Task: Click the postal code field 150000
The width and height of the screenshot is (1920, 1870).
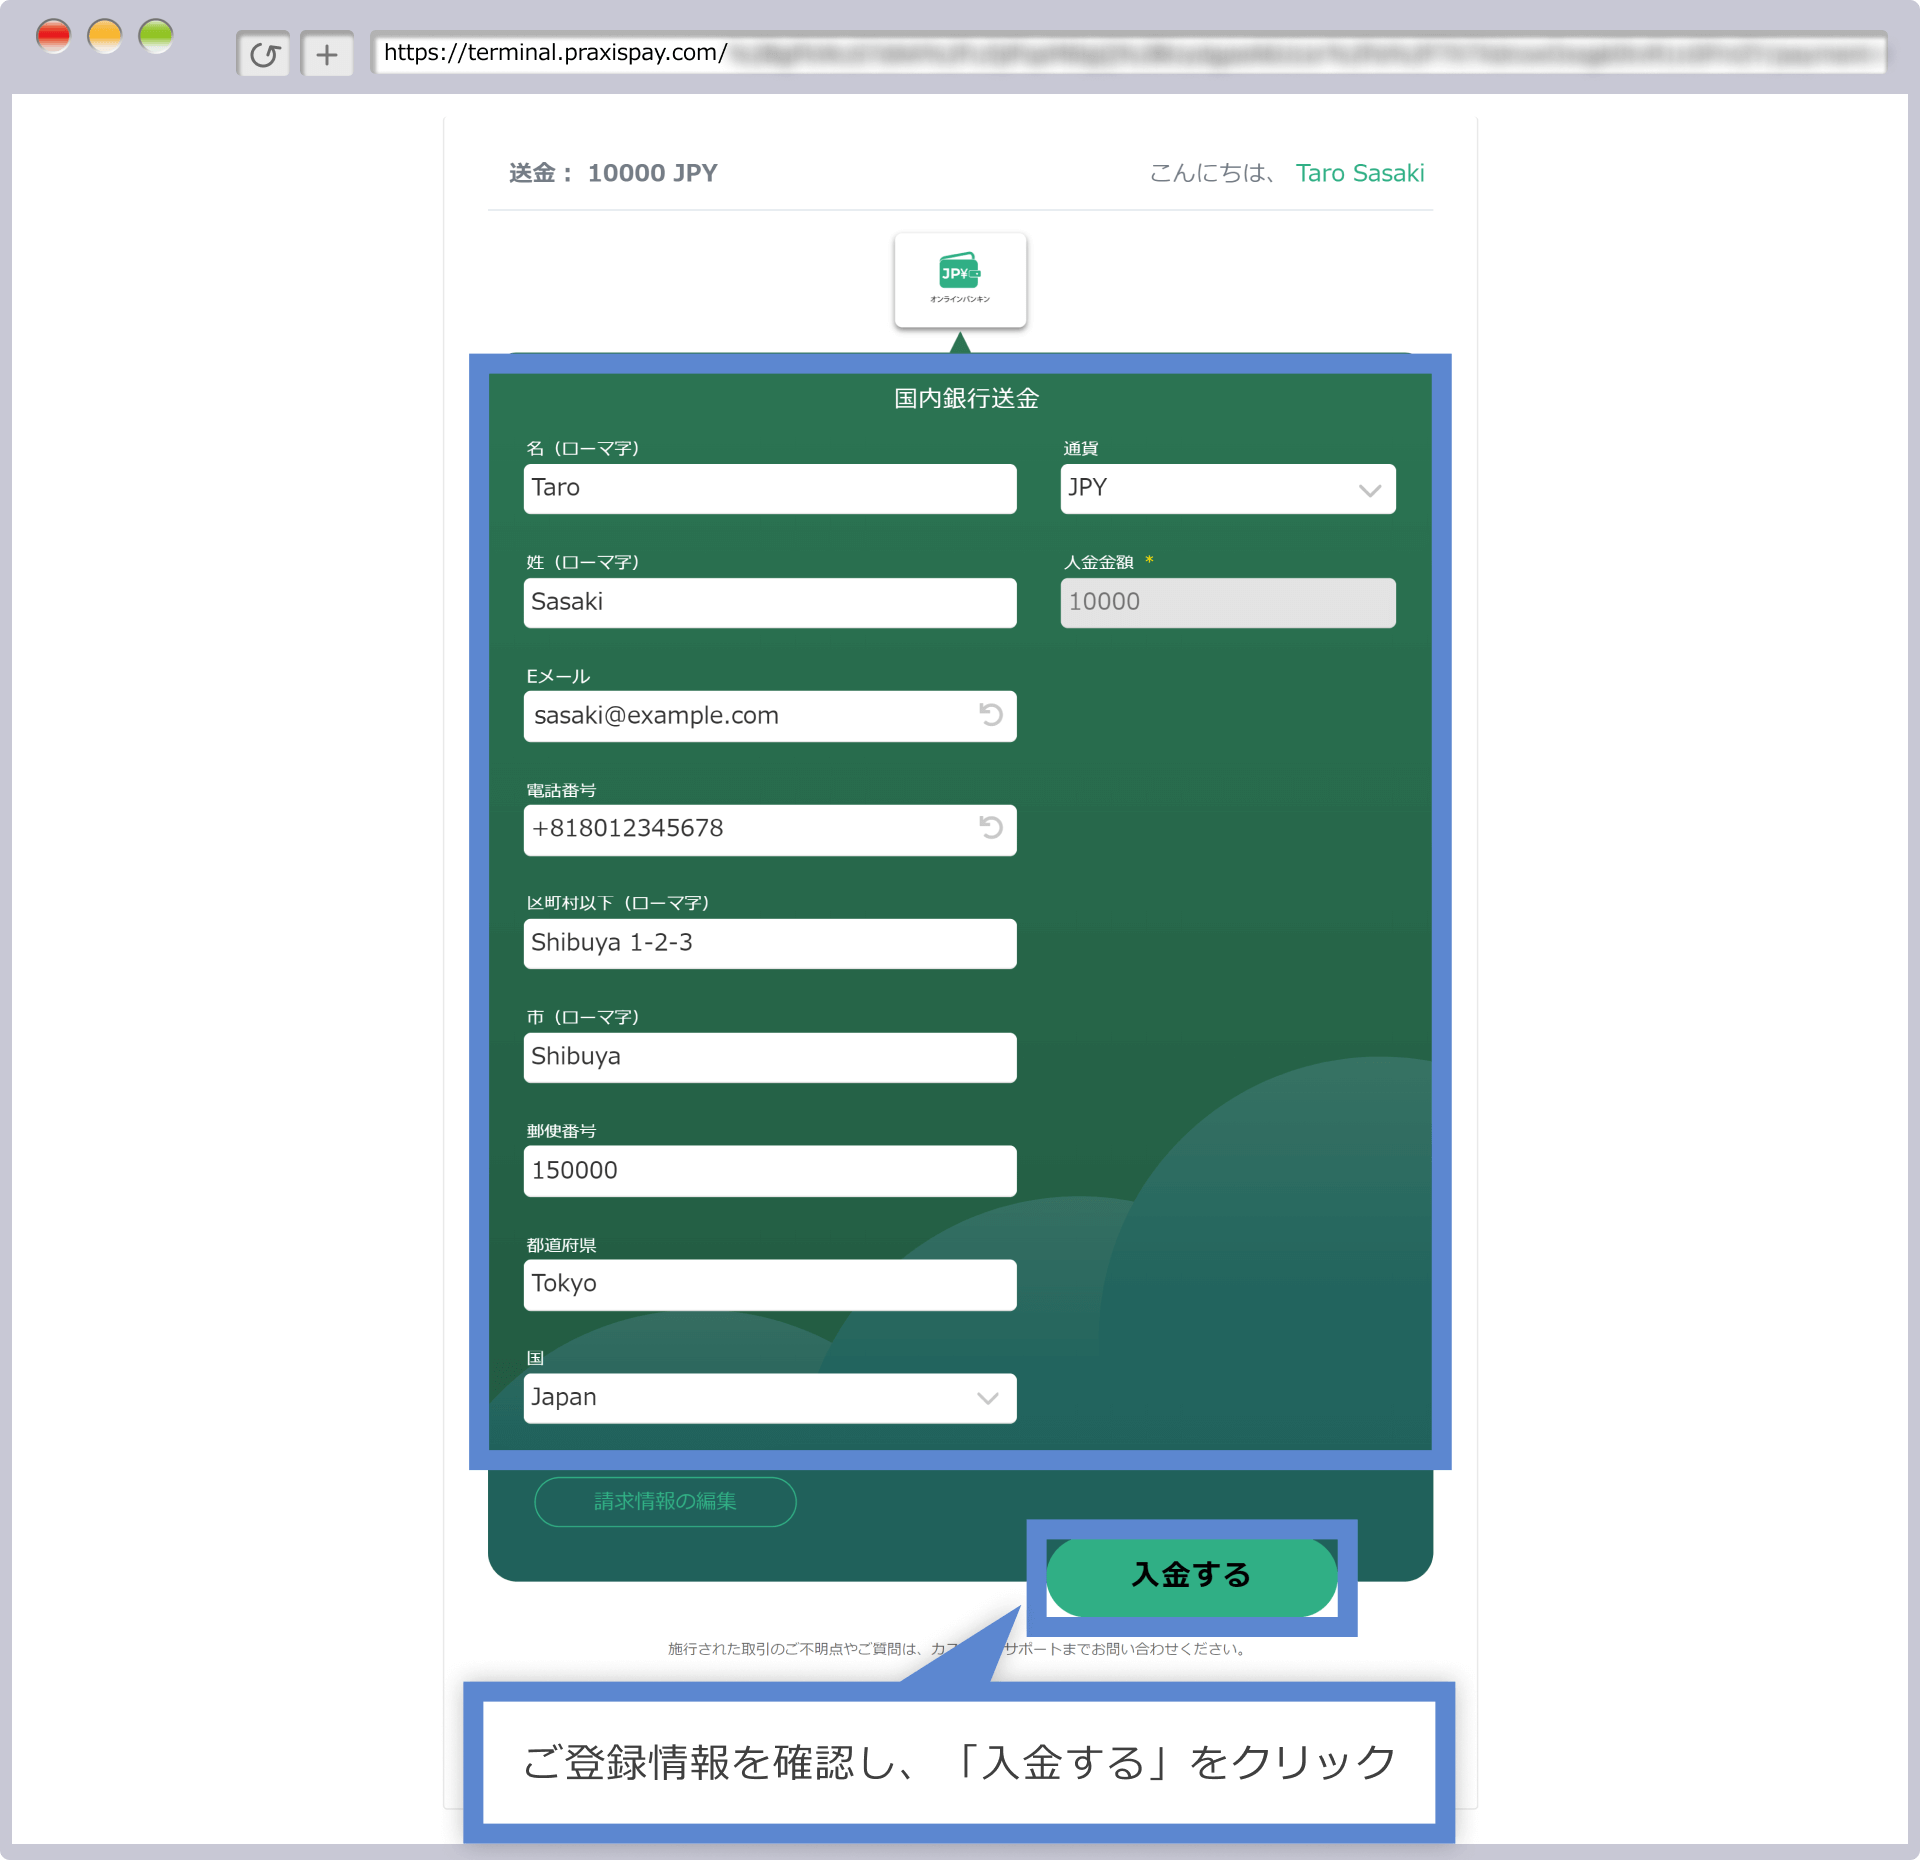Action: (770, 1171)
